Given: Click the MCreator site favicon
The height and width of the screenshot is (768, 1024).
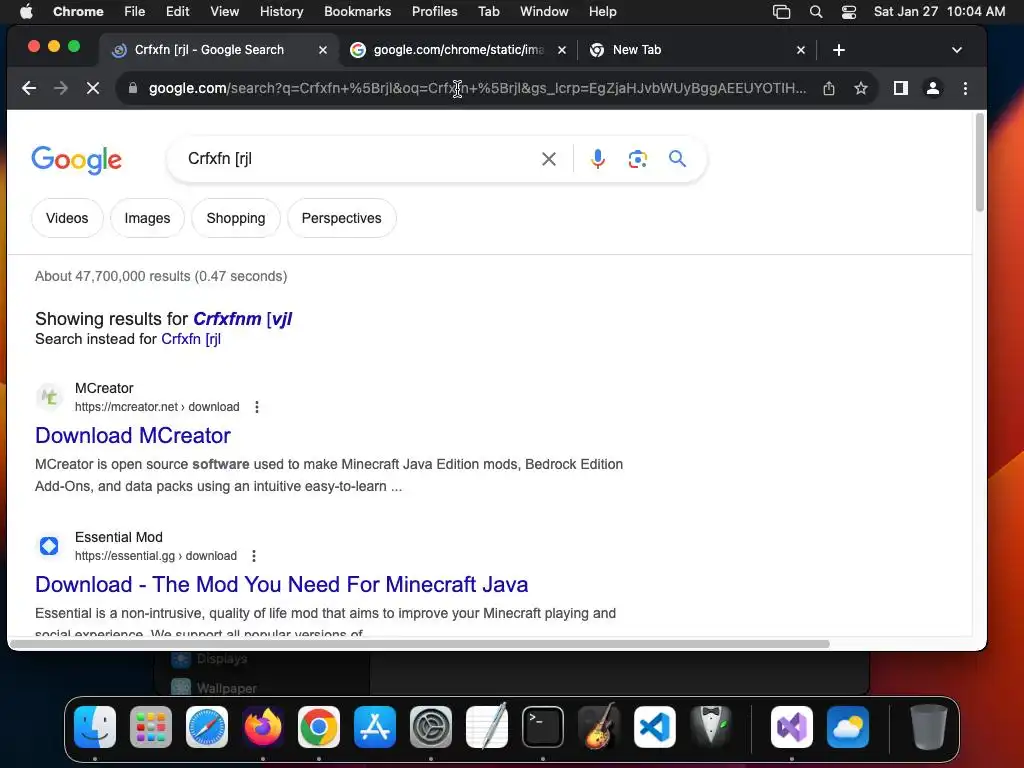Looking at the screenshot, I should click(x=49, y=396).
